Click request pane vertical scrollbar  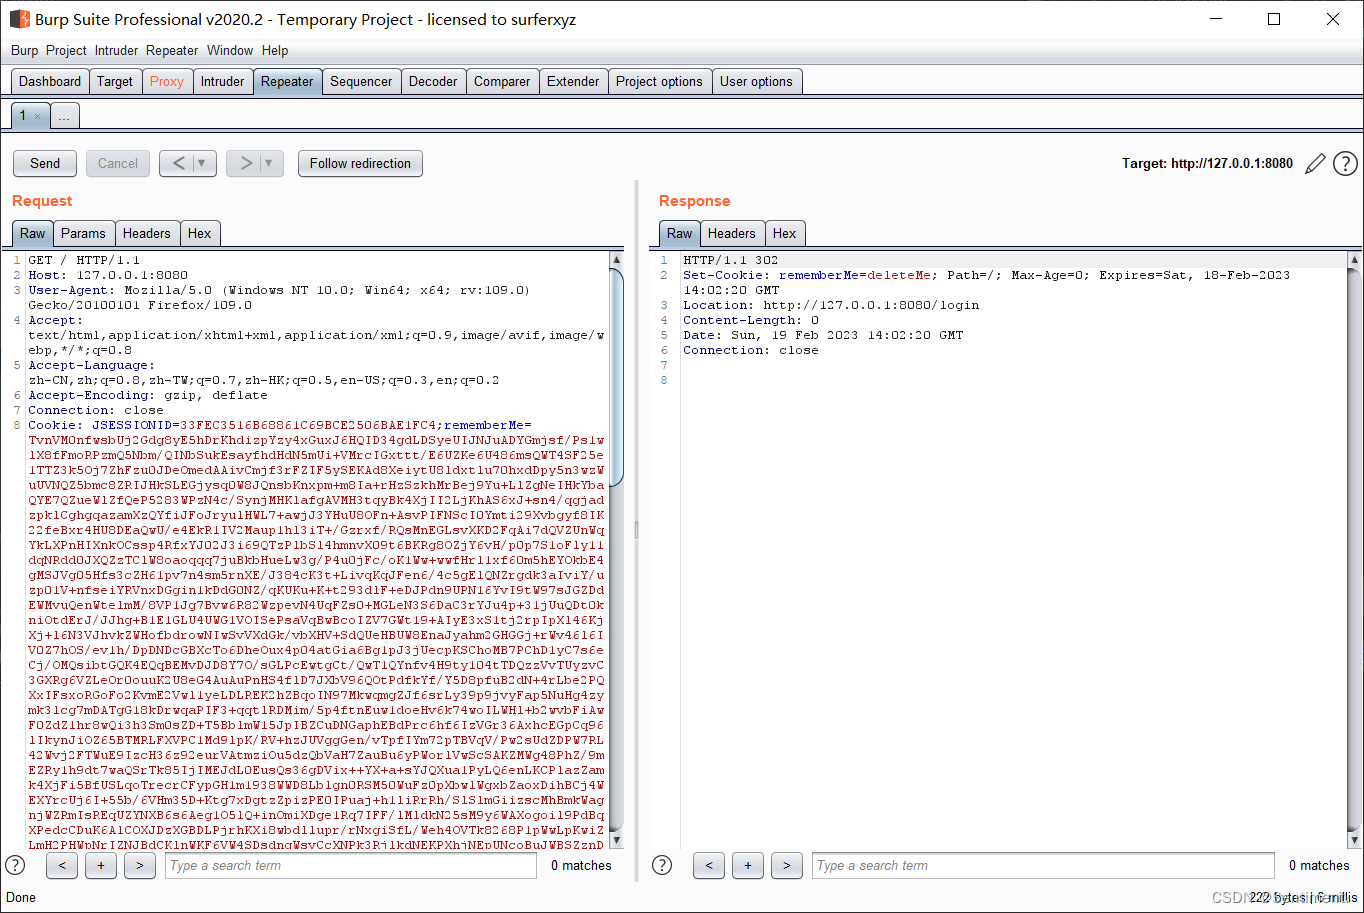tap(616, 550)
